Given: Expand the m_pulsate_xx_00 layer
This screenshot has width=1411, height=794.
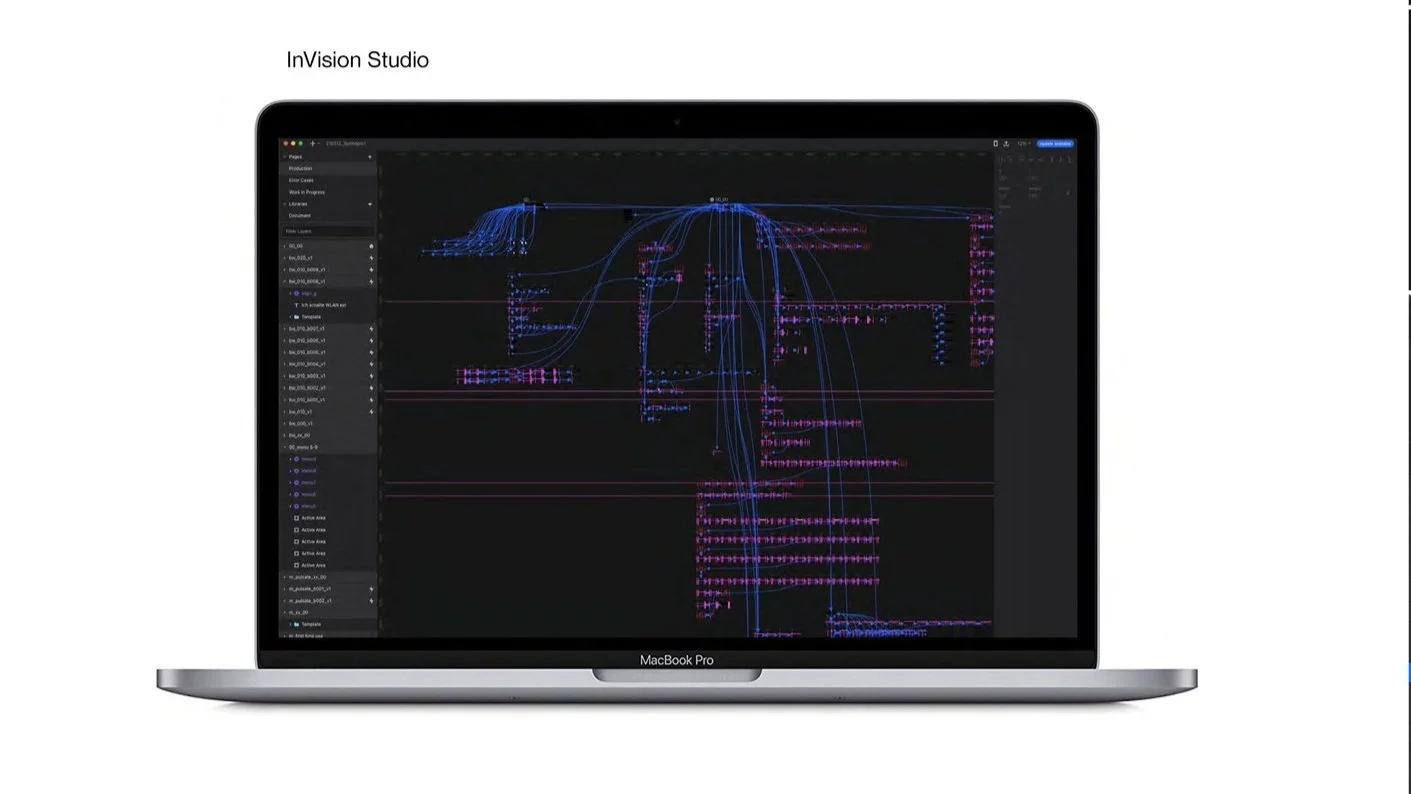Looking at the screenshot, I should tap(284, 577).
